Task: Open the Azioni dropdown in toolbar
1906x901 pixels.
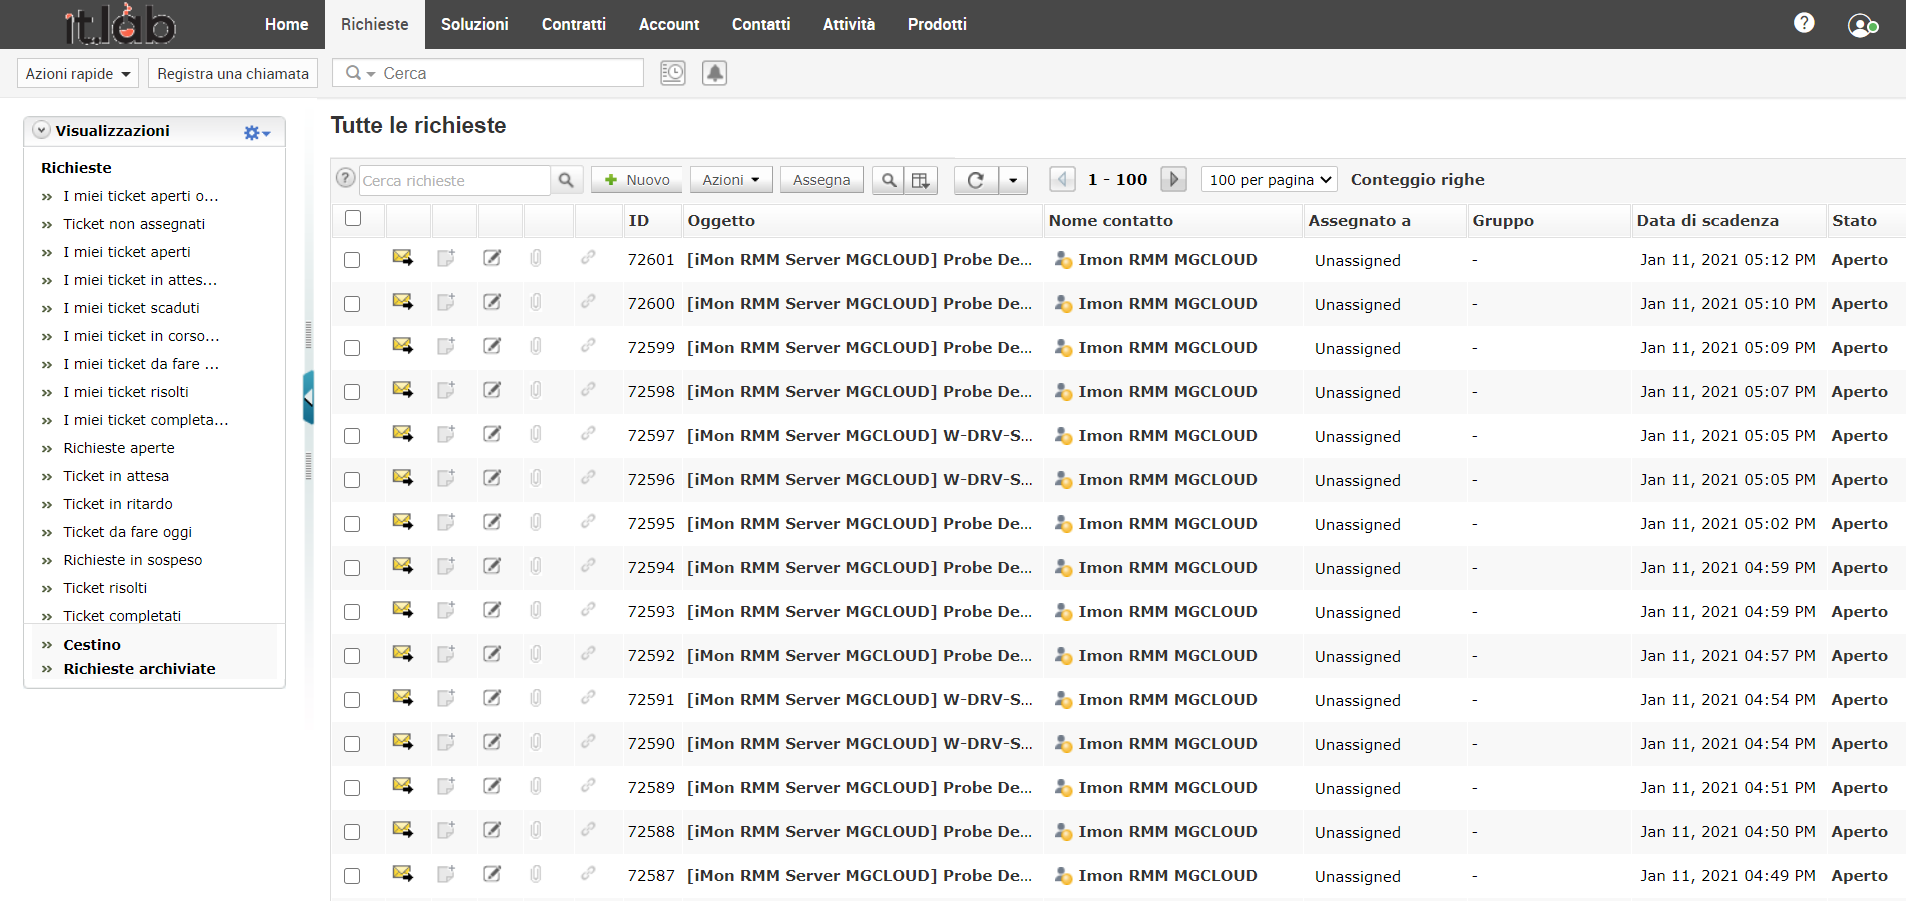Action: tap(730, 180)
